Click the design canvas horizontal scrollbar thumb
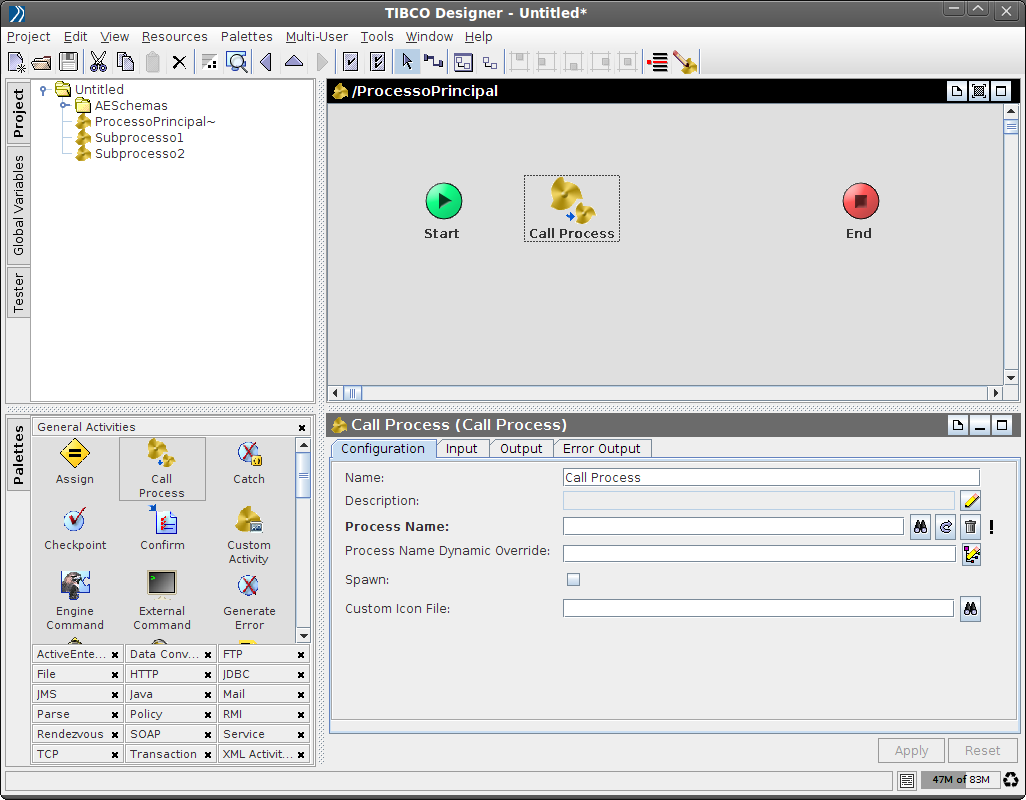 [x=352, y=393]
